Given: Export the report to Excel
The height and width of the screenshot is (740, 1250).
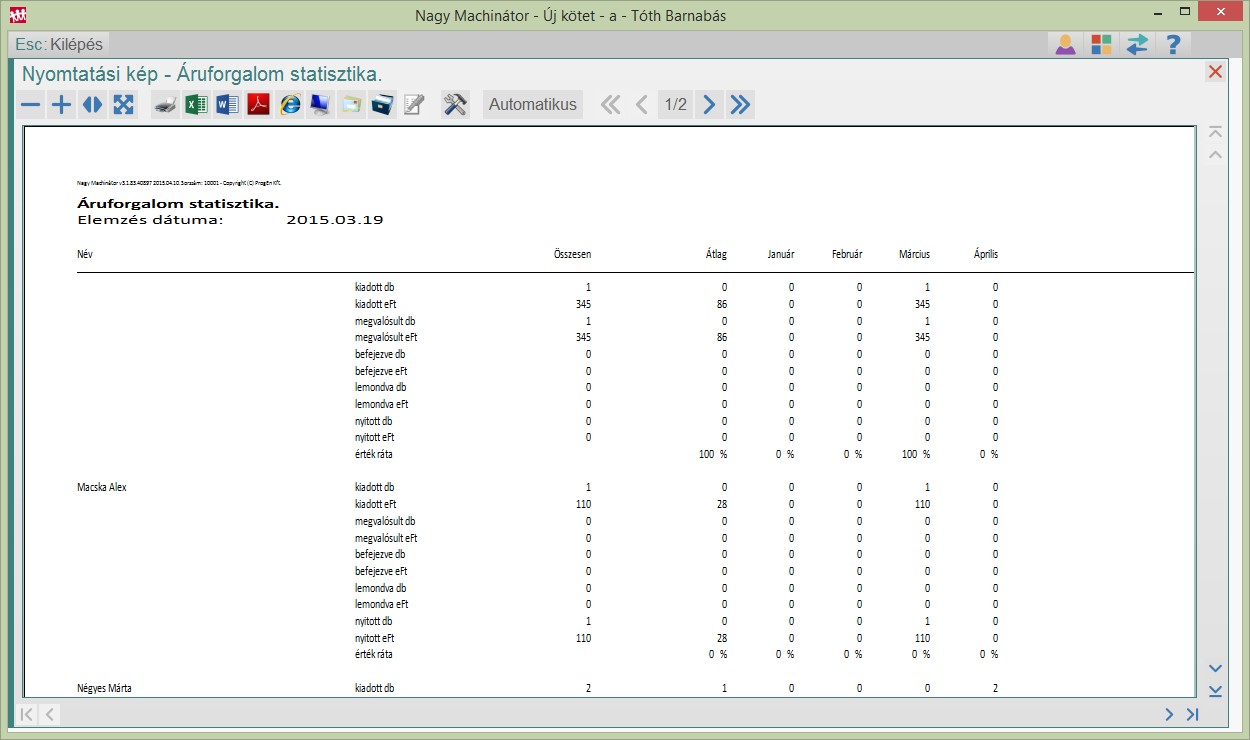Looking at the screenshot, I should pos(197,105).
